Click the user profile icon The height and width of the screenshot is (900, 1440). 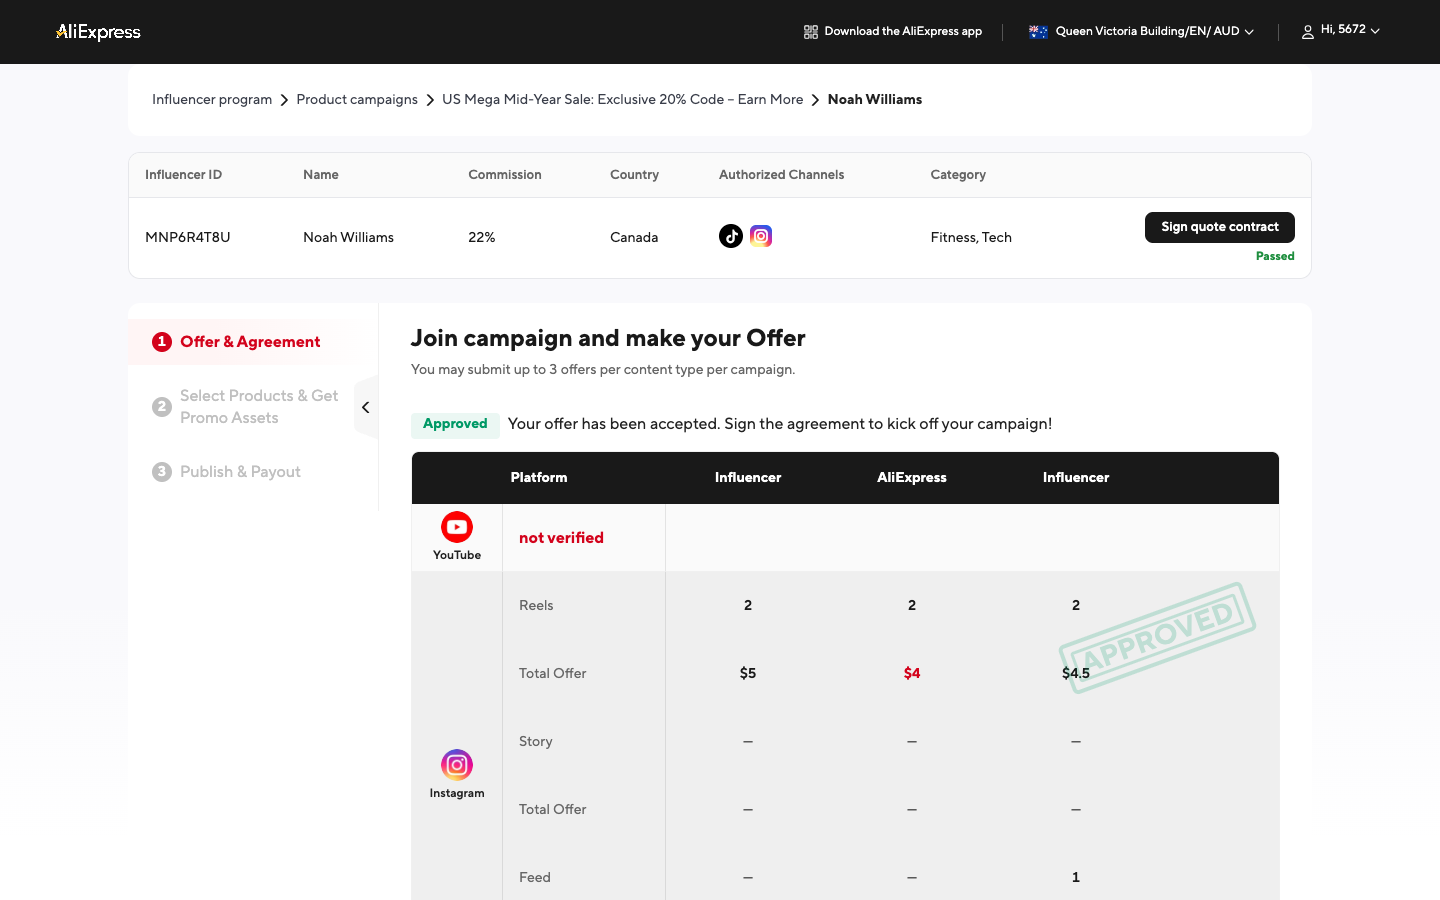(x=1307, y=32)
